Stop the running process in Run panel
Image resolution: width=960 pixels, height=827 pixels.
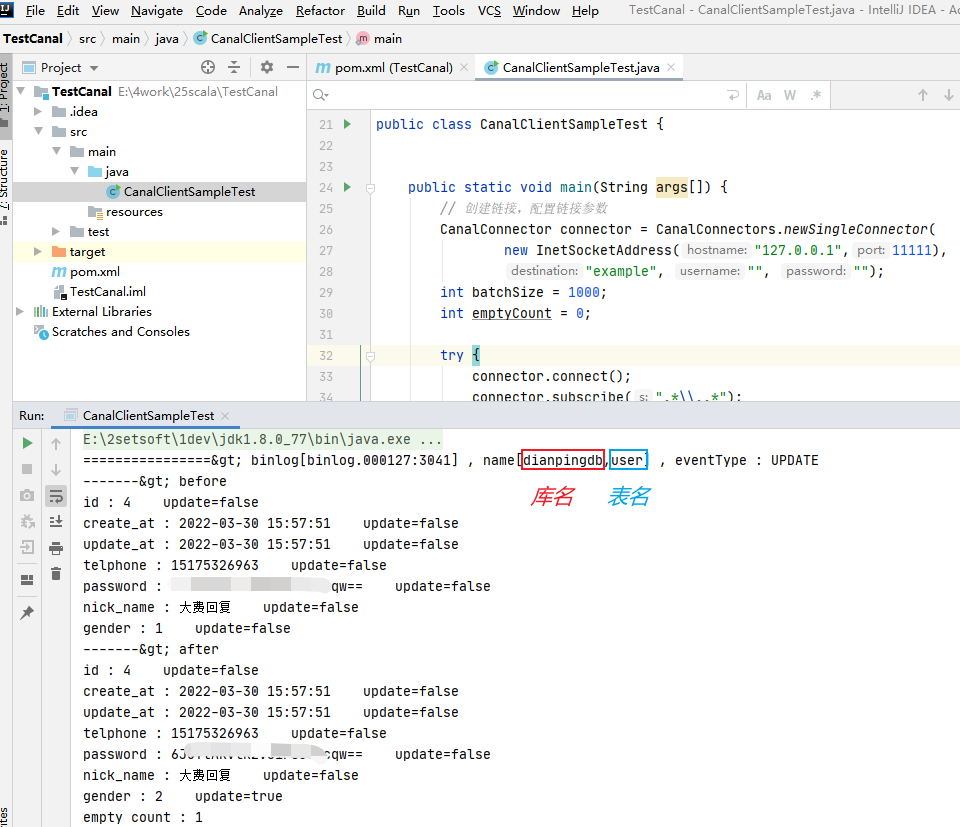[x=27, y=469]
